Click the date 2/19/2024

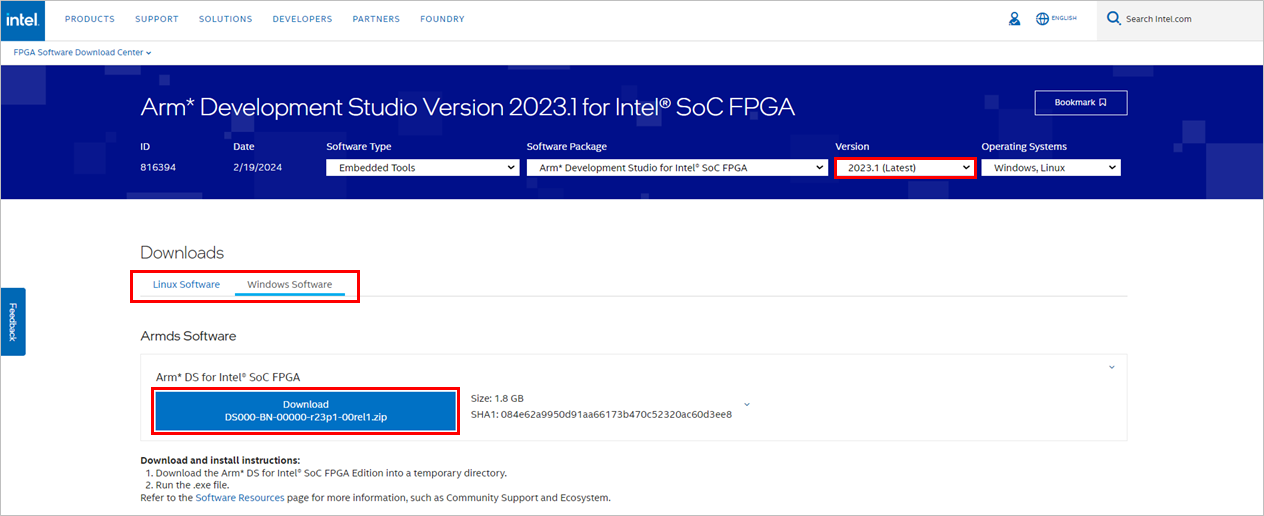tap(257, 168)
